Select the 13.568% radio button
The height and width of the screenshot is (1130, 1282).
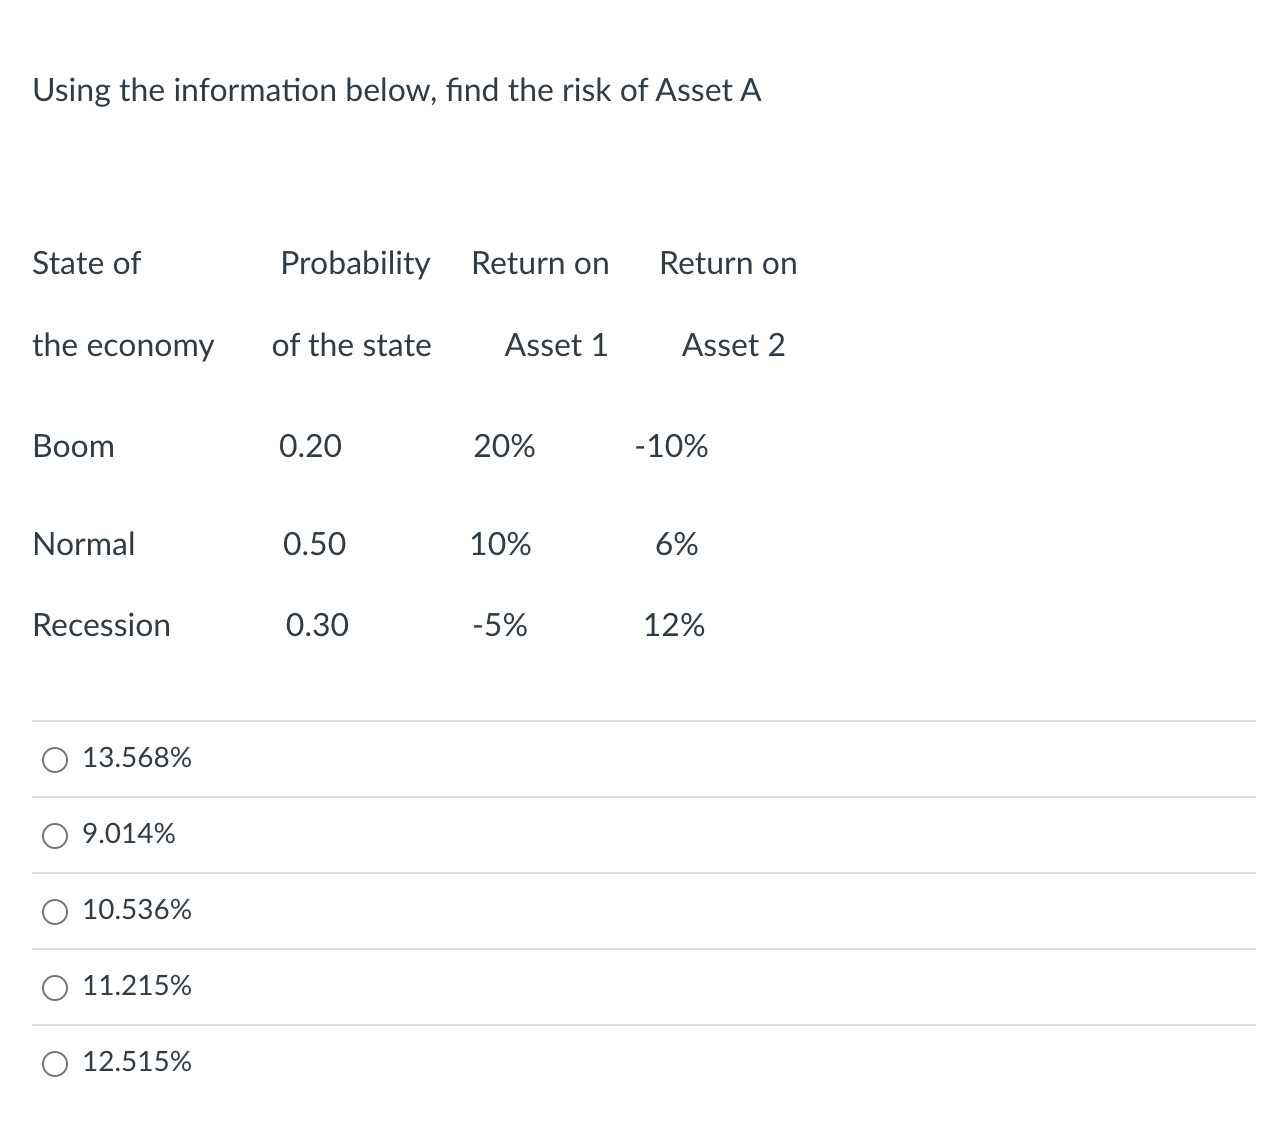pyautogui.click(x=56, y=760)
